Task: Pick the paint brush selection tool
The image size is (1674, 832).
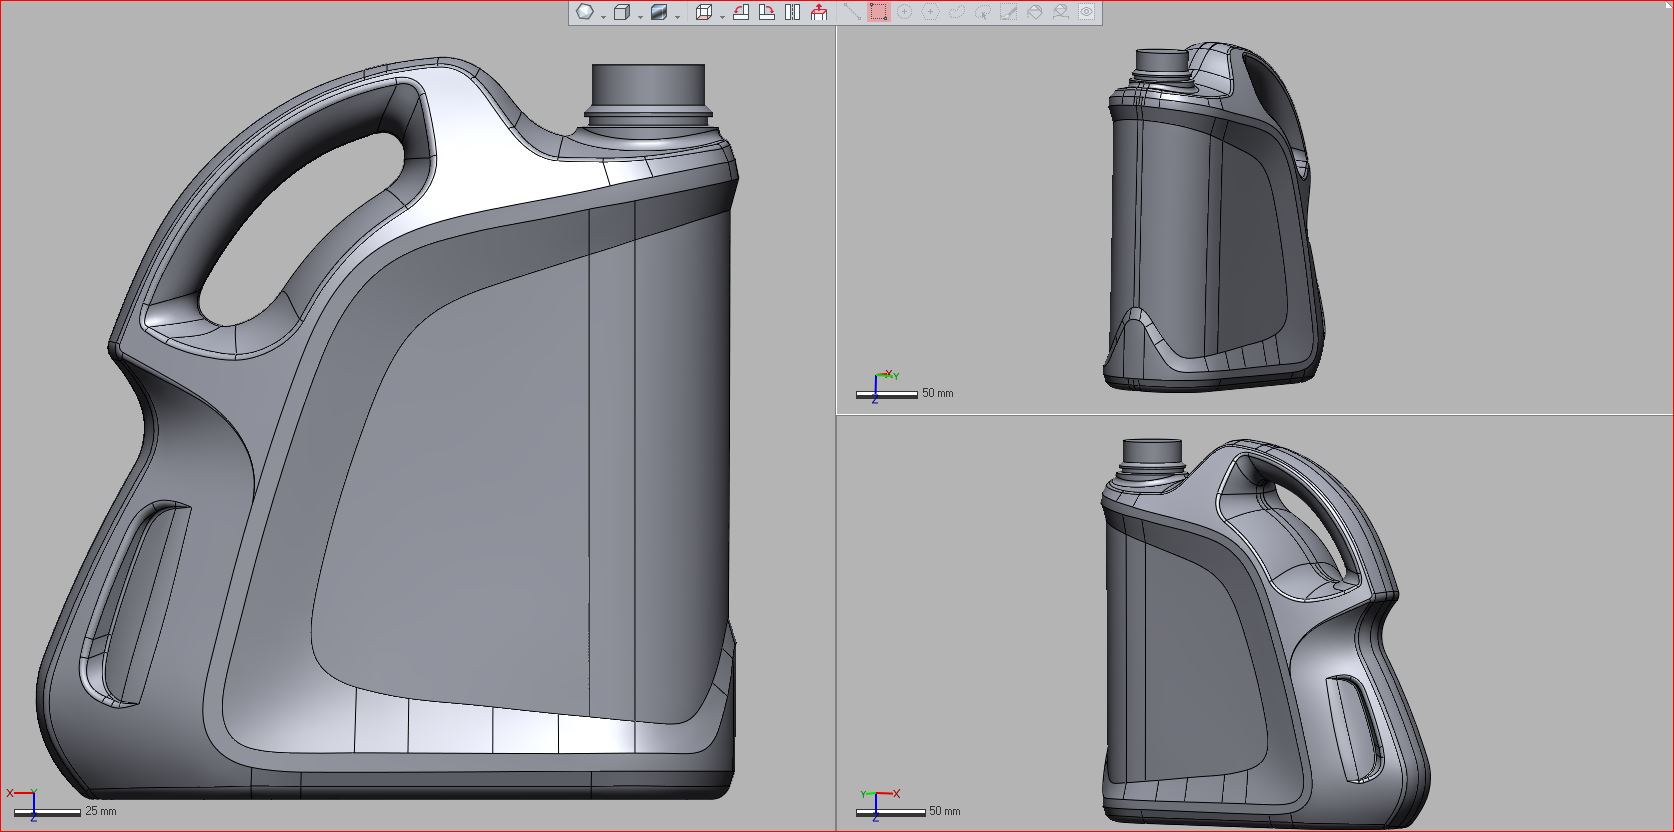Action: point(1009,13)
